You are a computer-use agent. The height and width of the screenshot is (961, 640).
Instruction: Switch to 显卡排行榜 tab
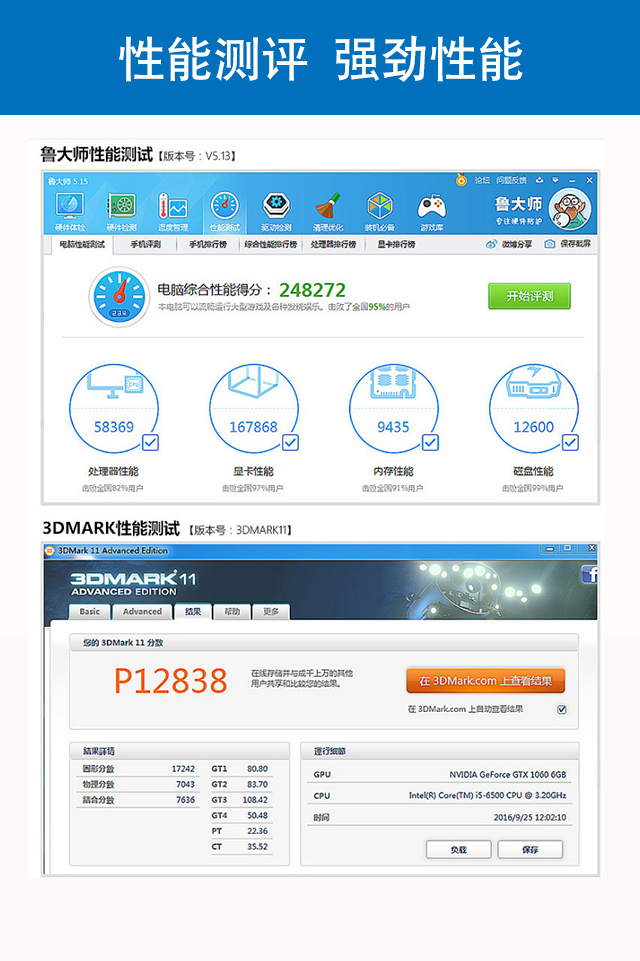396,245
